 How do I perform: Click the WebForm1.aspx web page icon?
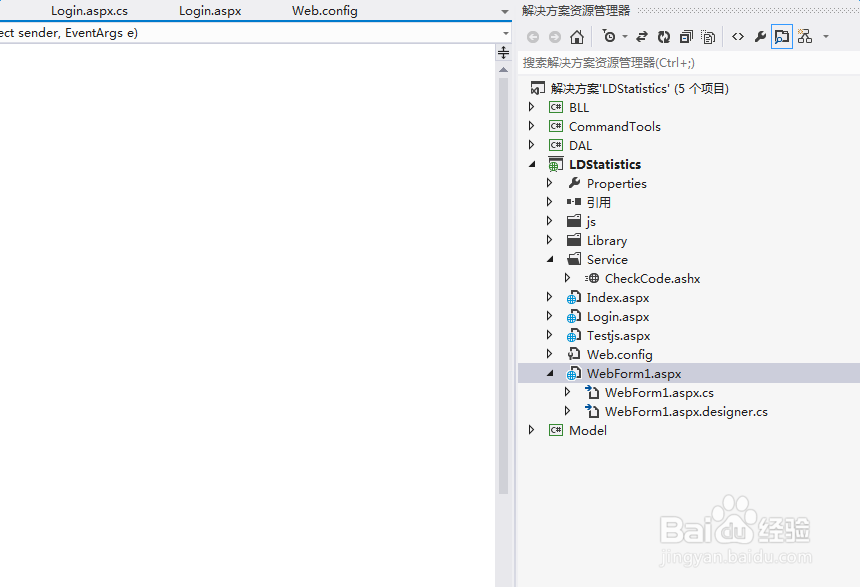(574, 374)
